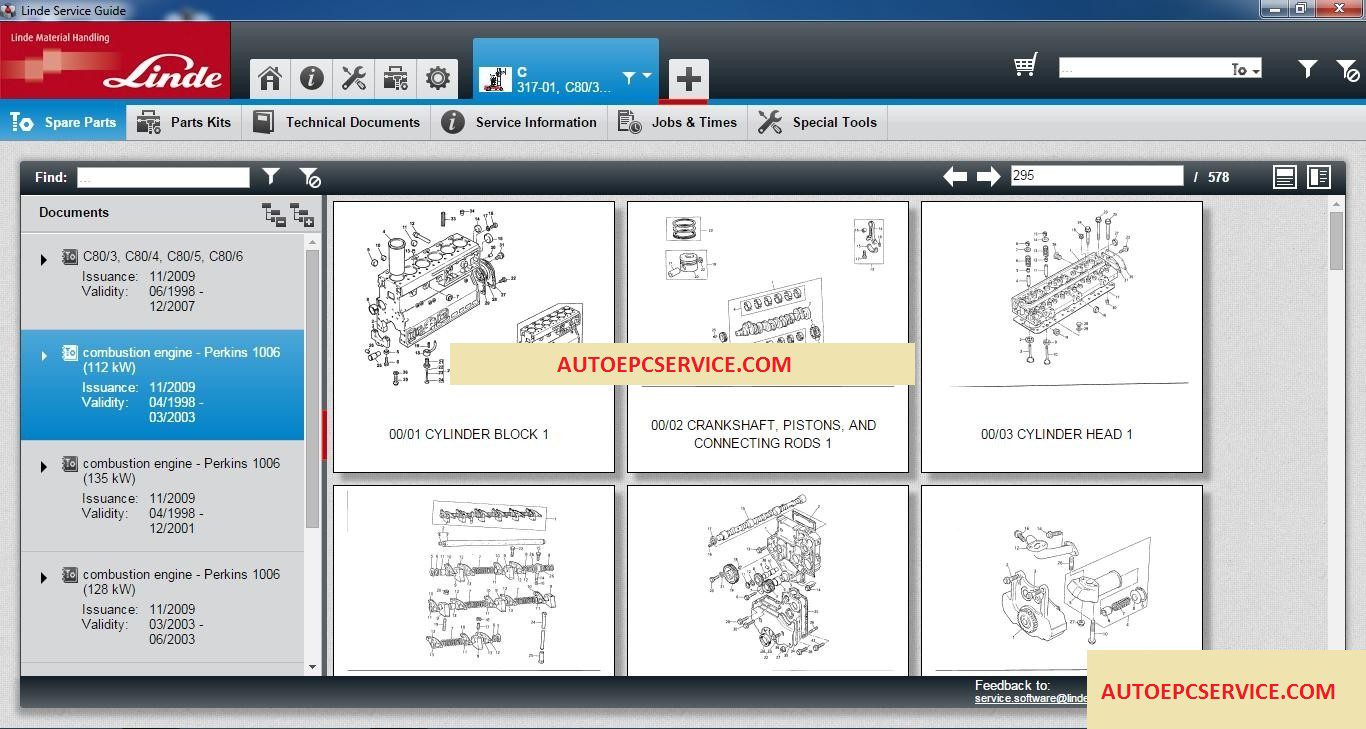
Task: Select combustion engine Perkins 1006 (128 kW)
Action: pyautogui.click(x=163, y=607)
